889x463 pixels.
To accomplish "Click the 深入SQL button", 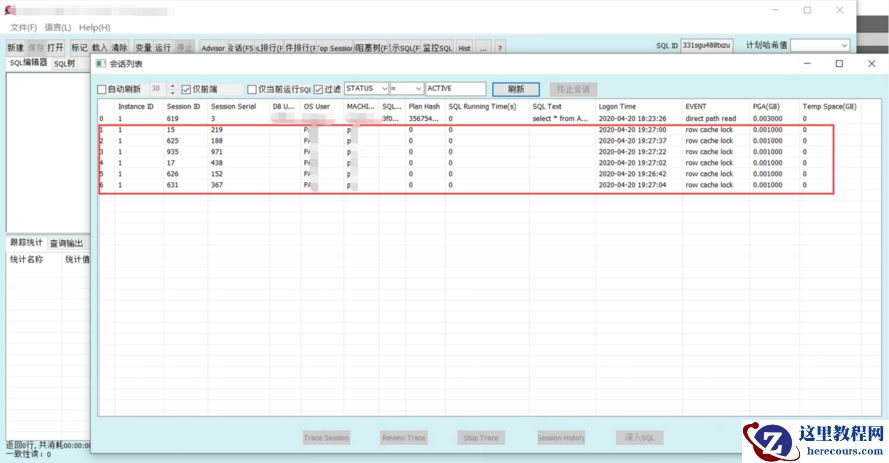I will point(640,437).
